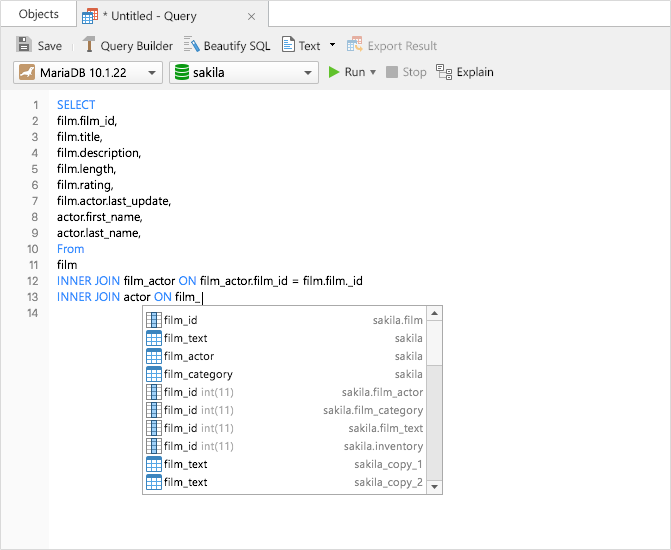Close the Untitled - Query tab
671x550 pixels.
tap(252, 17)
